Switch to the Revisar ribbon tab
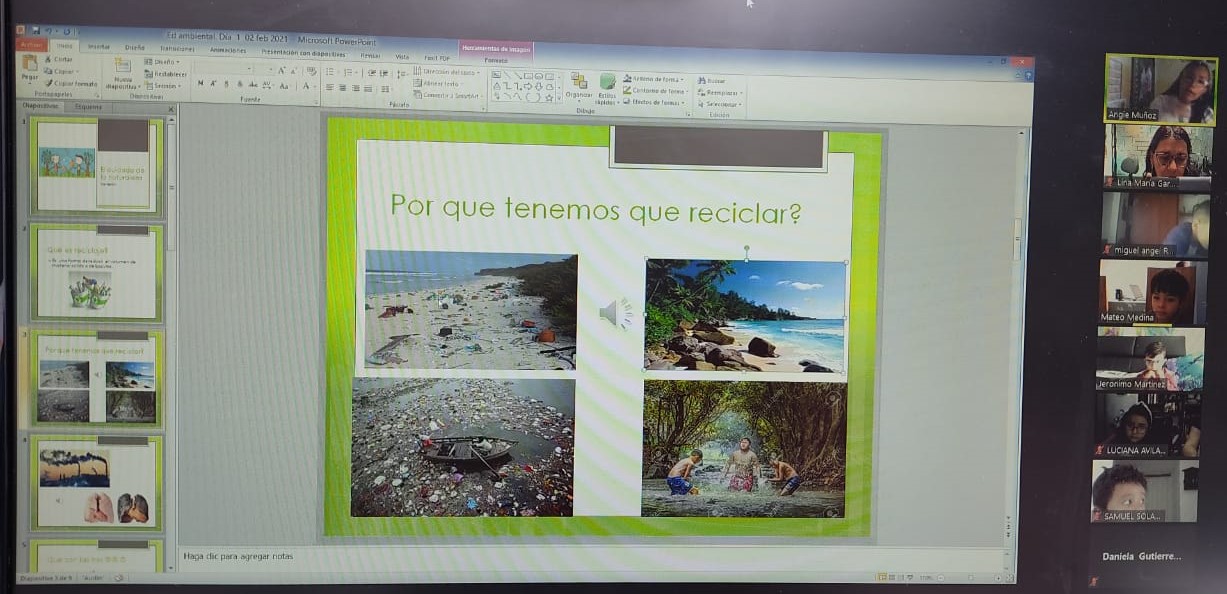 coord(370,55)
